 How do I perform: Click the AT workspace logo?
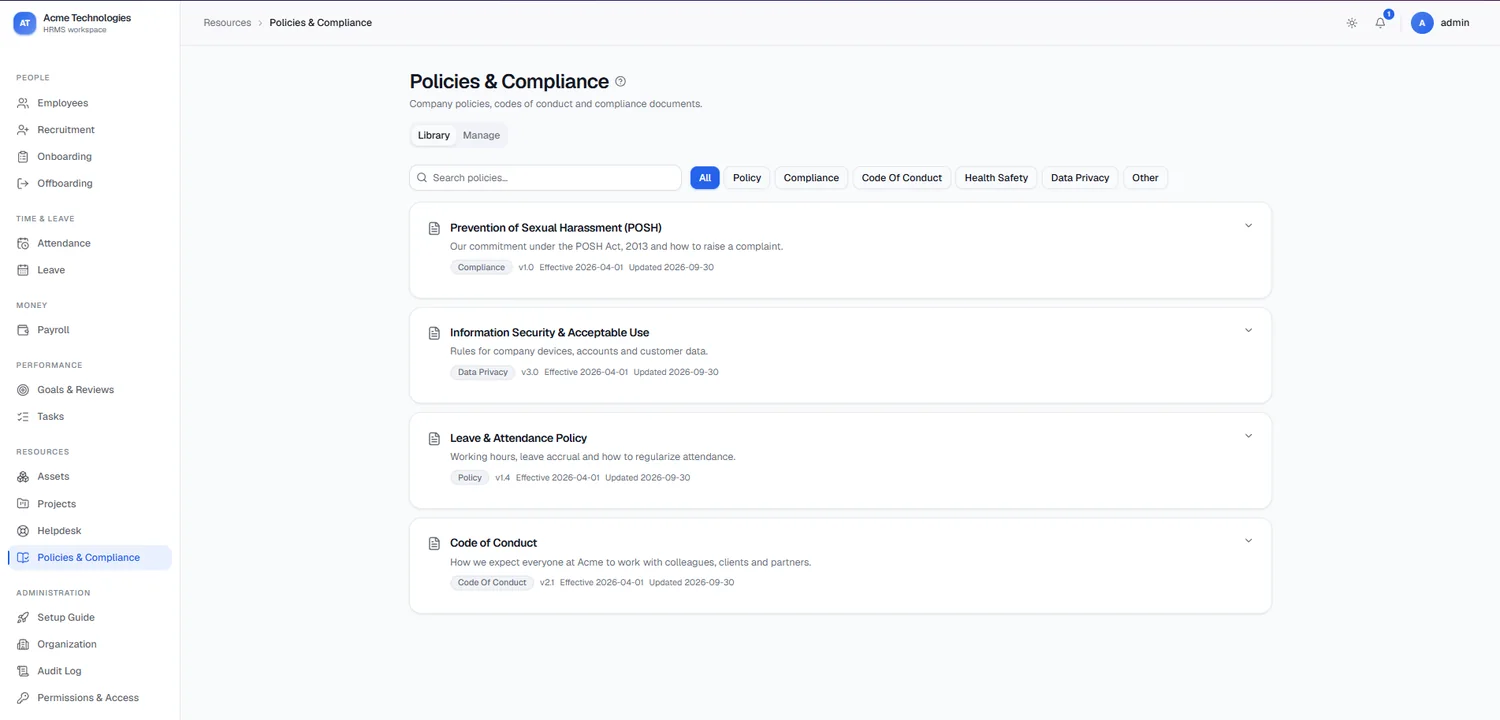pos(24,23)
